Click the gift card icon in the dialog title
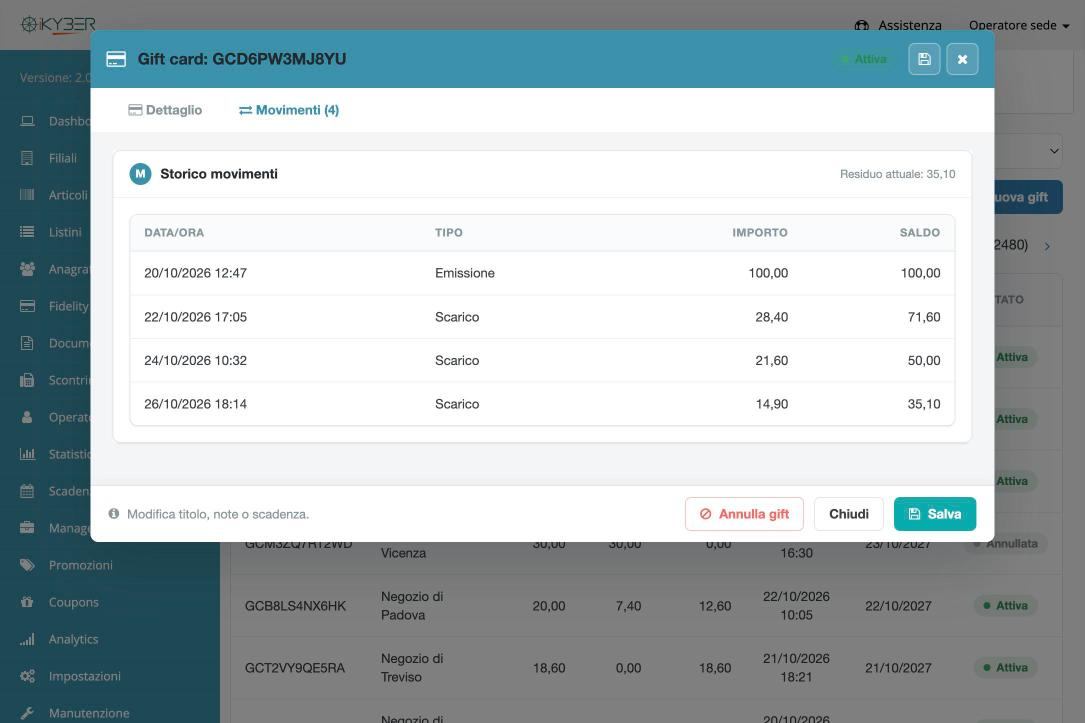 point(116,59)
